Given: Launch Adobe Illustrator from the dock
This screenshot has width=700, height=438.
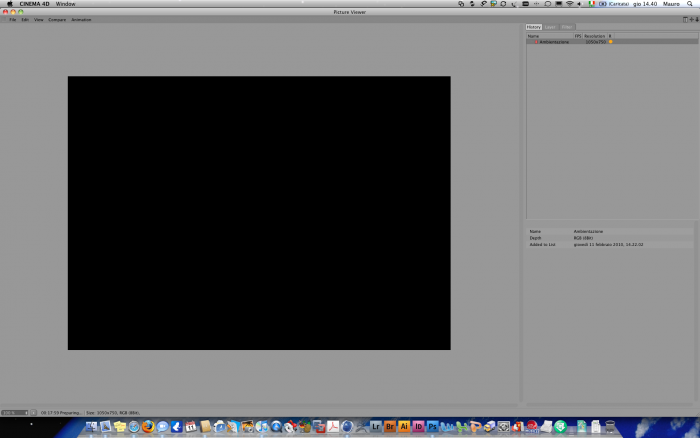Looking at the screenshot, I should (x=404, y=427).
